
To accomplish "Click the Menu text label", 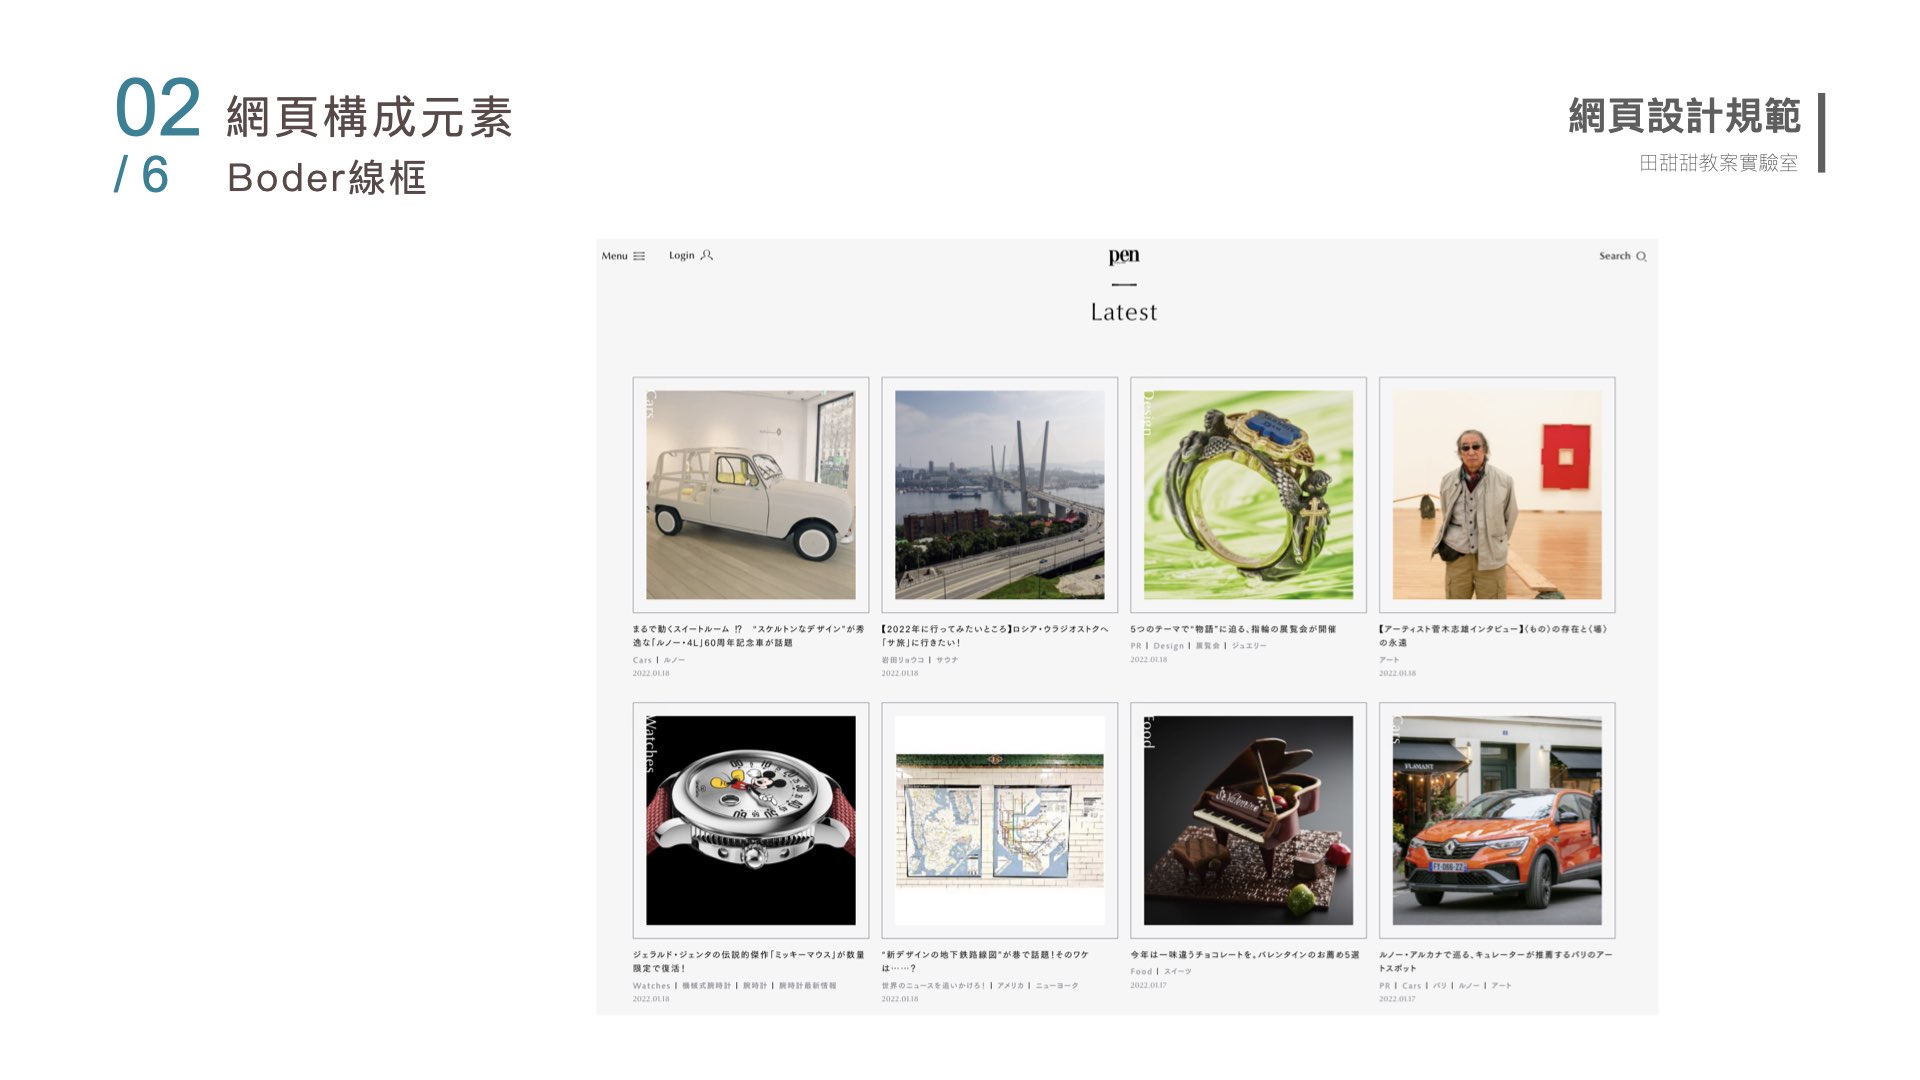I will [x=614, y=256].
